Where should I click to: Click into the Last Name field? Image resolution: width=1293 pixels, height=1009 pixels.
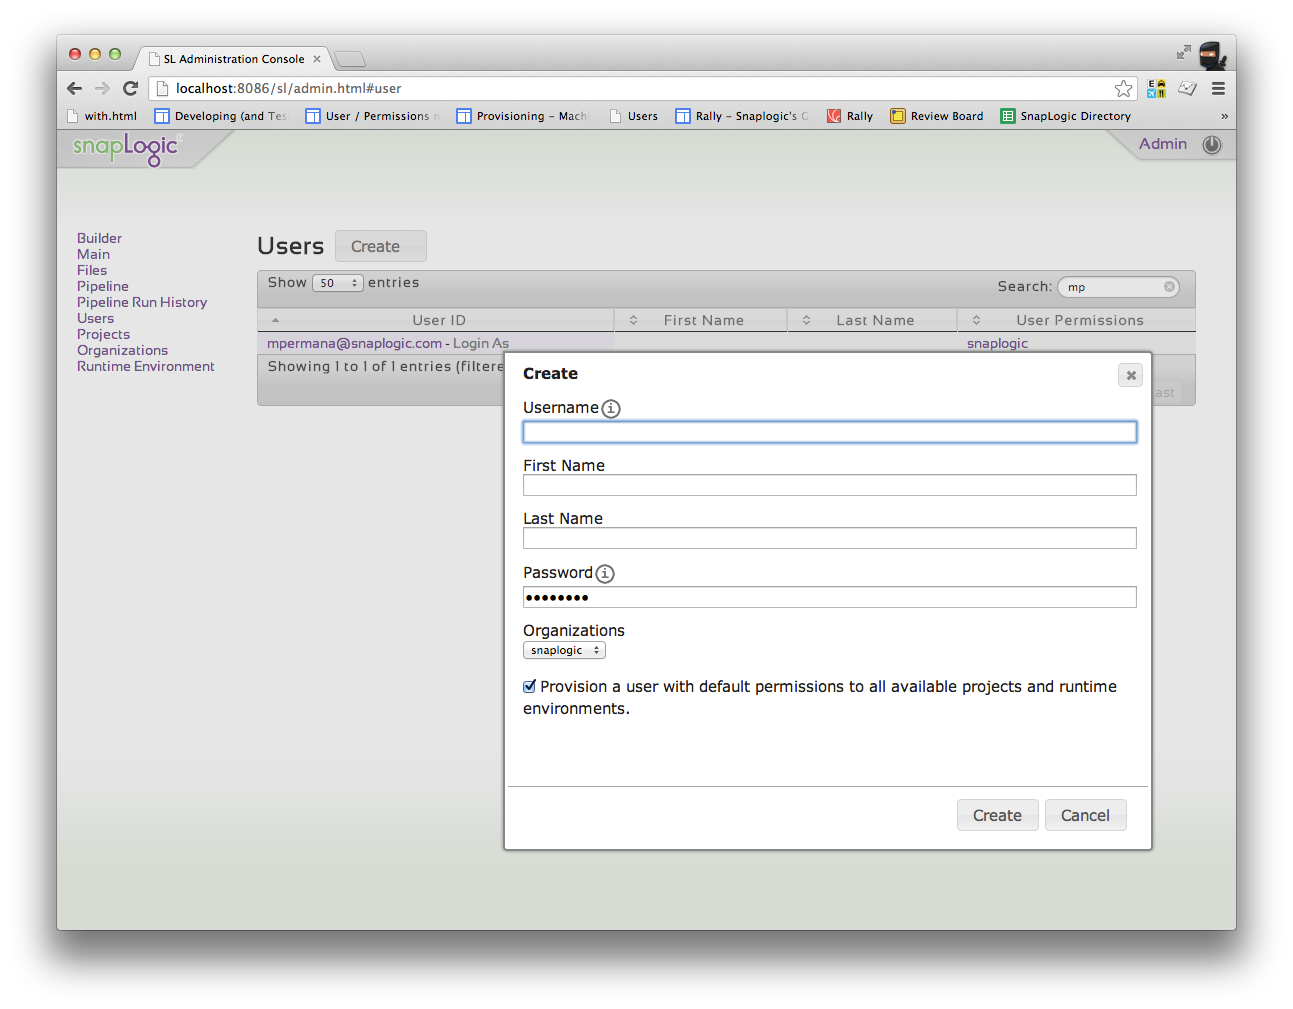click(830, 538)
